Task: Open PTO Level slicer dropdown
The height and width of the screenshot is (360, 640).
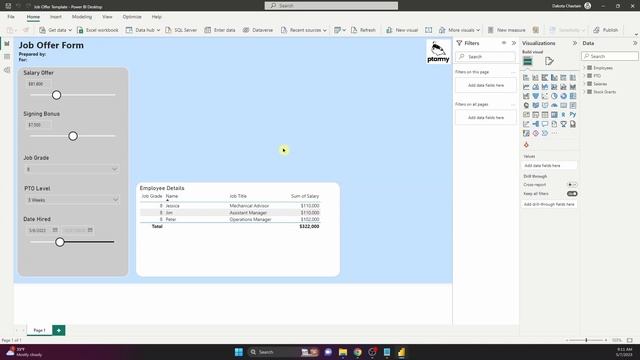Action: [116, 200]
